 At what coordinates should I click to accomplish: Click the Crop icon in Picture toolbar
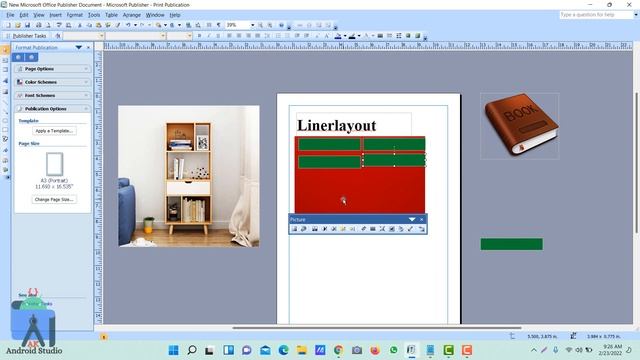point(363,229)
